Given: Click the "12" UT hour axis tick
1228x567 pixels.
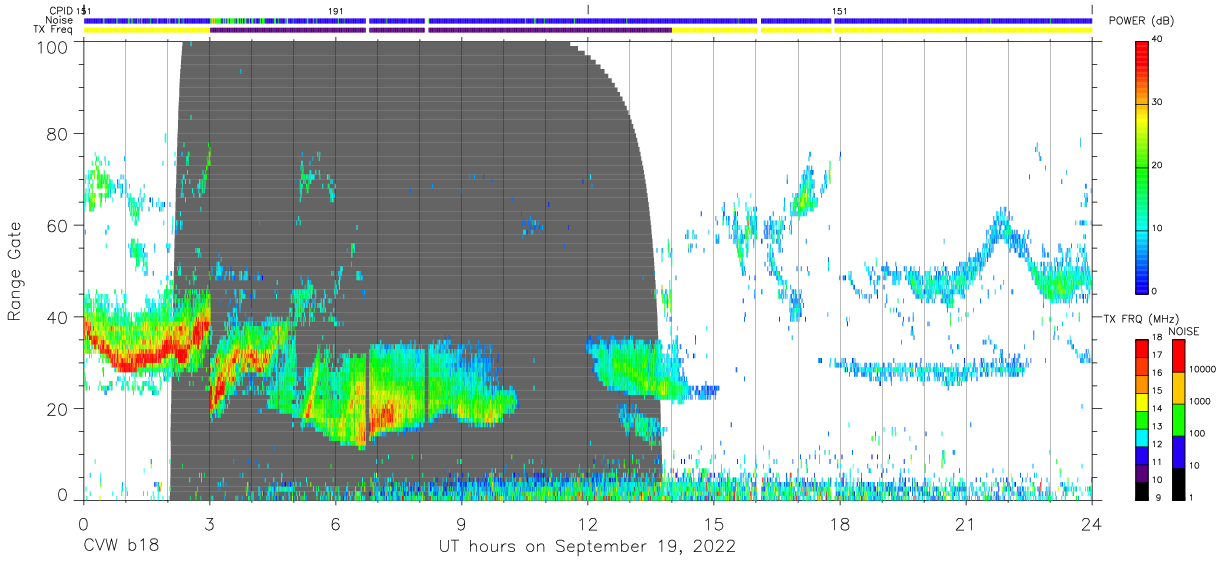Looking at the screenshot, I should coord(587,523).
